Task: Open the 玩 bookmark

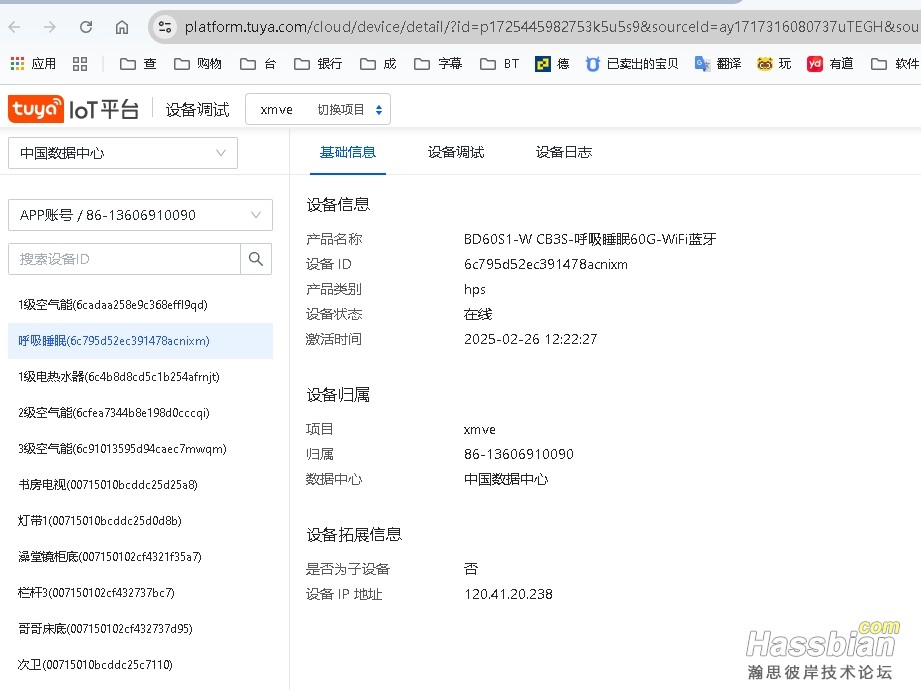Action: click(x=774, y=63)
